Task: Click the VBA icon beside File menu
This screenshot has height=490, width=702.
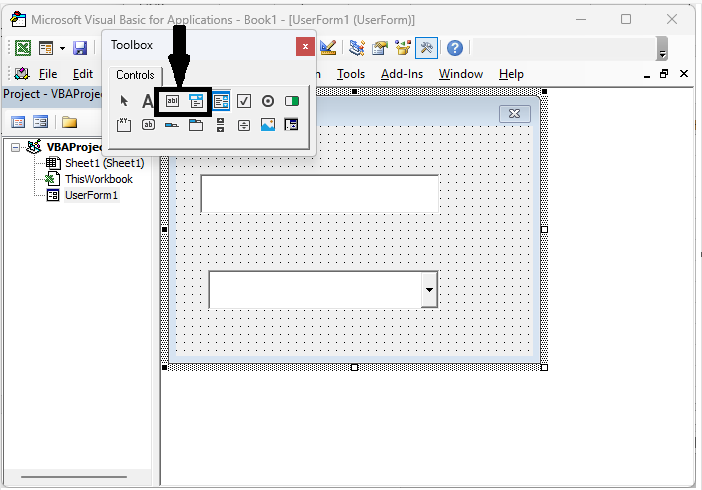Action: click(x=22, y=73)
